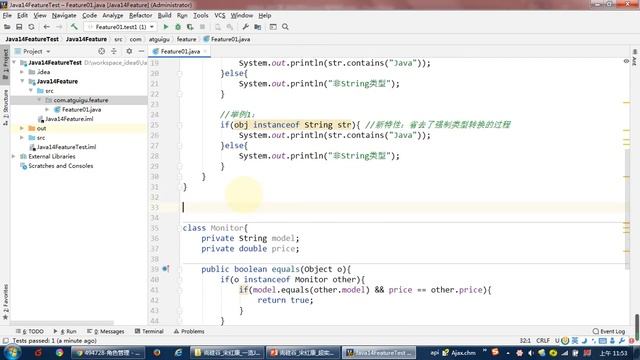Screen dimensions: 640x360
Task: Expand the Feature01.java tree node
Action: (x=47, y=109)
